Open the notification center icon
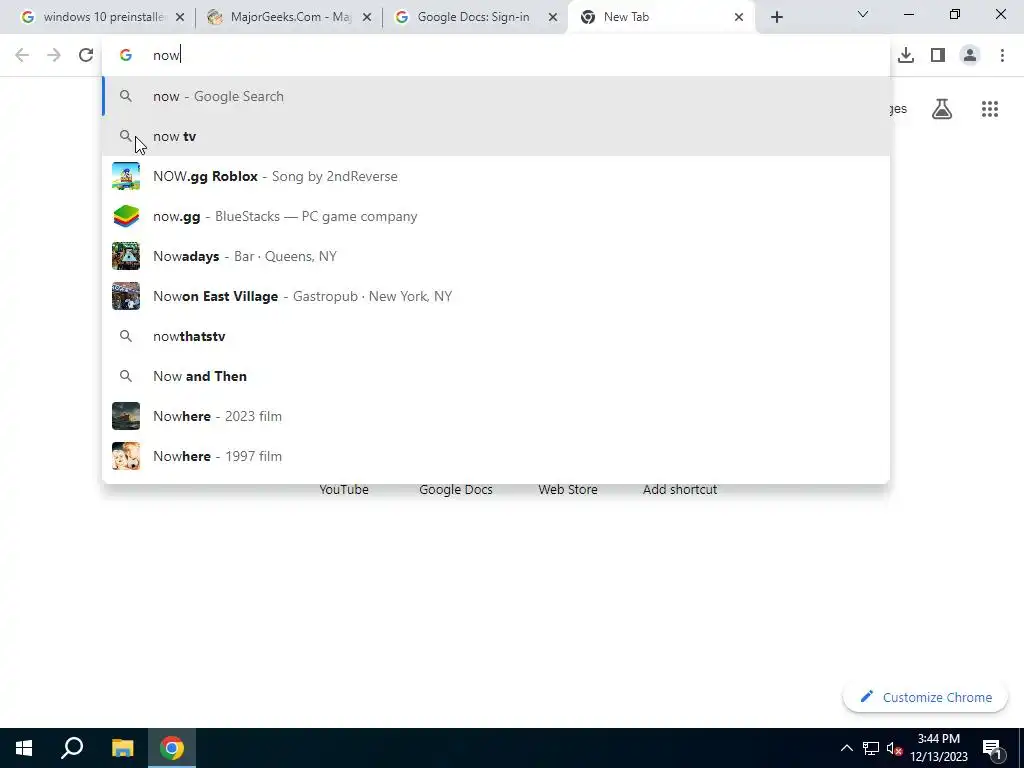 click(993, 748)
